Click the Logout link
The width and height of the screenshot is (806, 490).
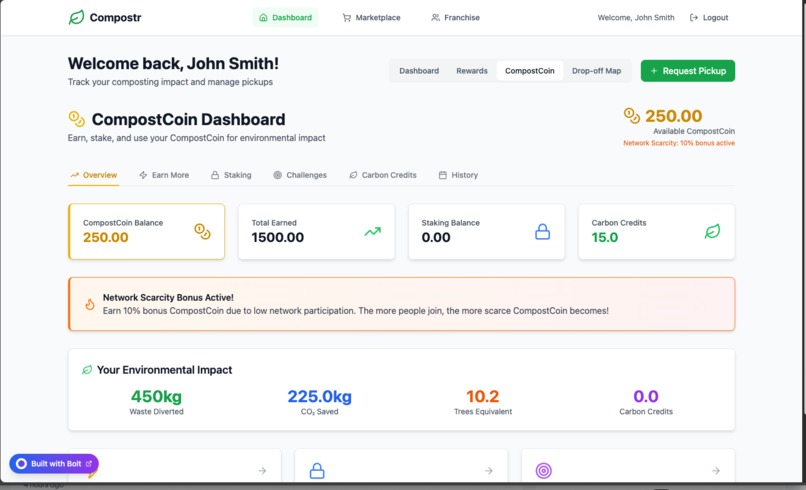(x=709, y=17)
